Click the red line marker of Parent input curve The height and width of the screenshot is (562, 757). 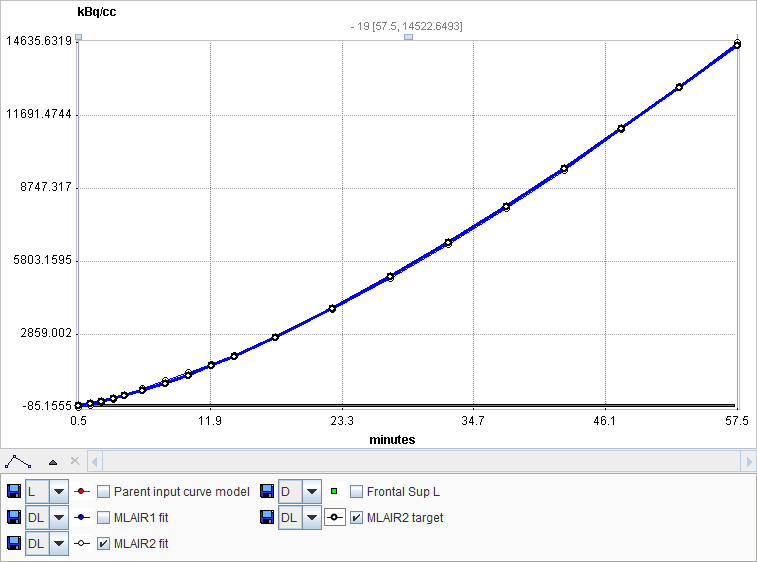coord(82,492)
